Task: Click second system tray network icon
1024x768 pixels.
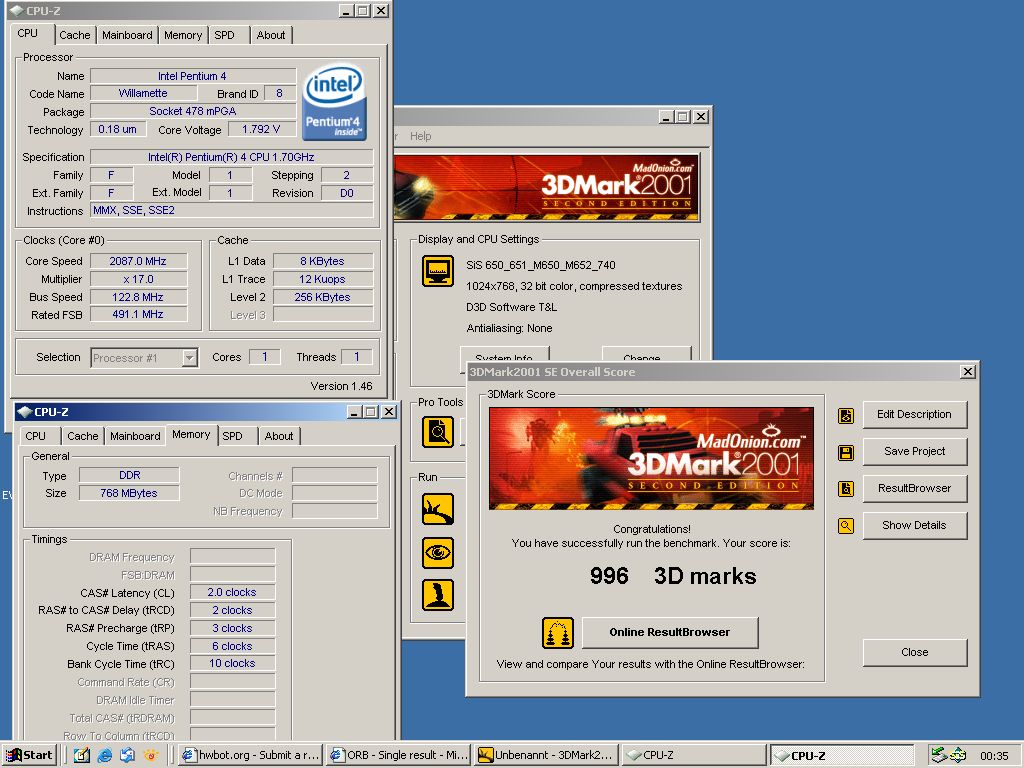Action: 958,755
